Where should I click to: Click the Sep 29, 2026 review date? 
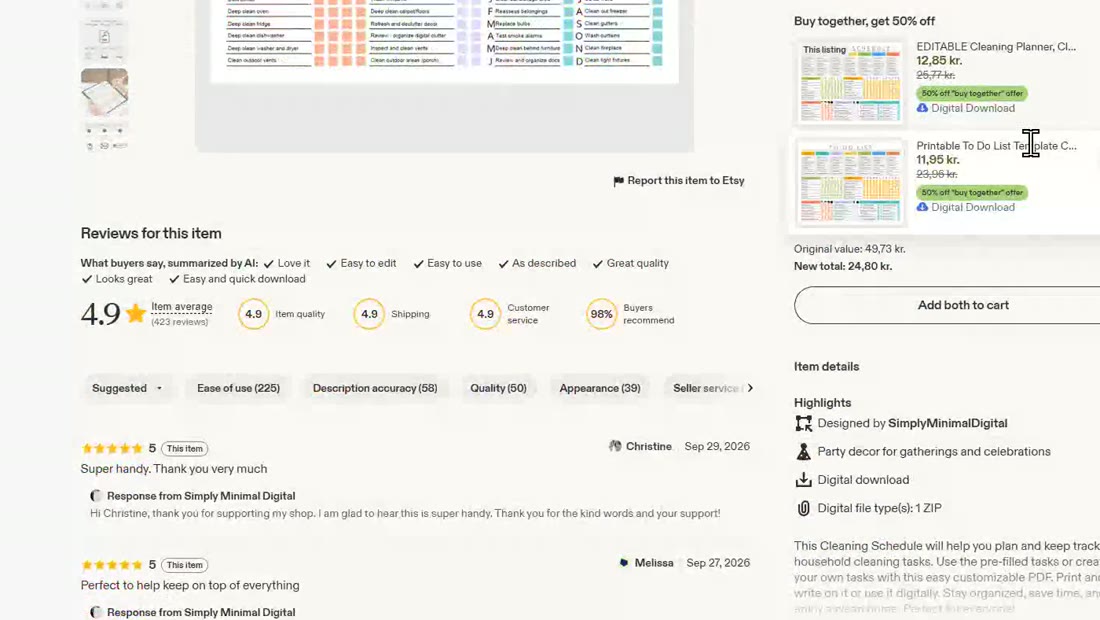[x=717, y=446]
